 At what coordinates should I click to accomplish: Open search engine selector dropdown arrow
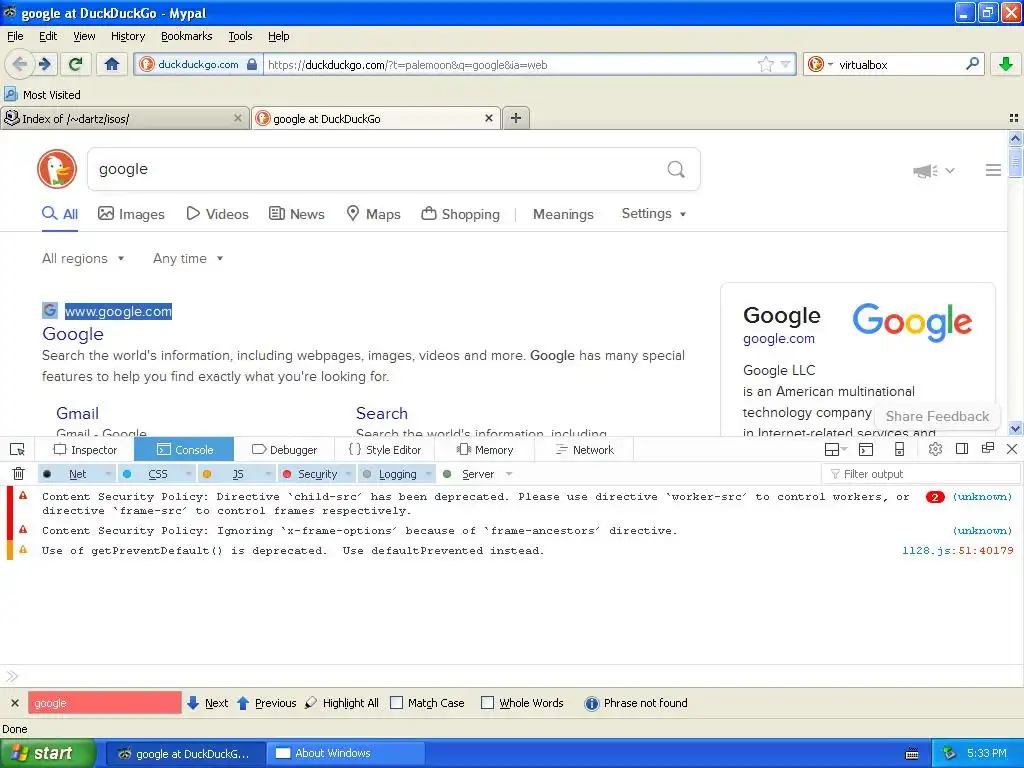point(831,65)
